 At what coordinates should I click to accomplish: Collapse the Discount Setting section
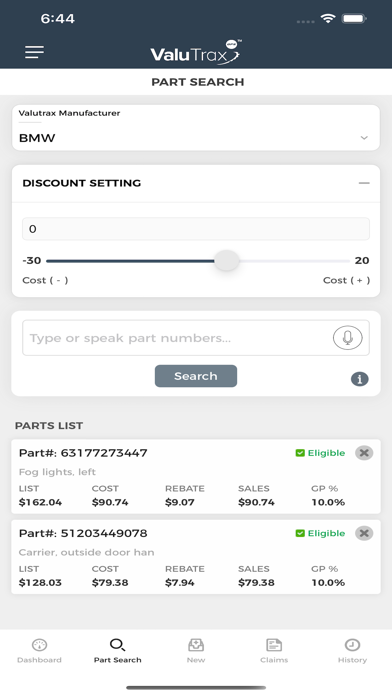pyautogui.click(x=364, y=183)
